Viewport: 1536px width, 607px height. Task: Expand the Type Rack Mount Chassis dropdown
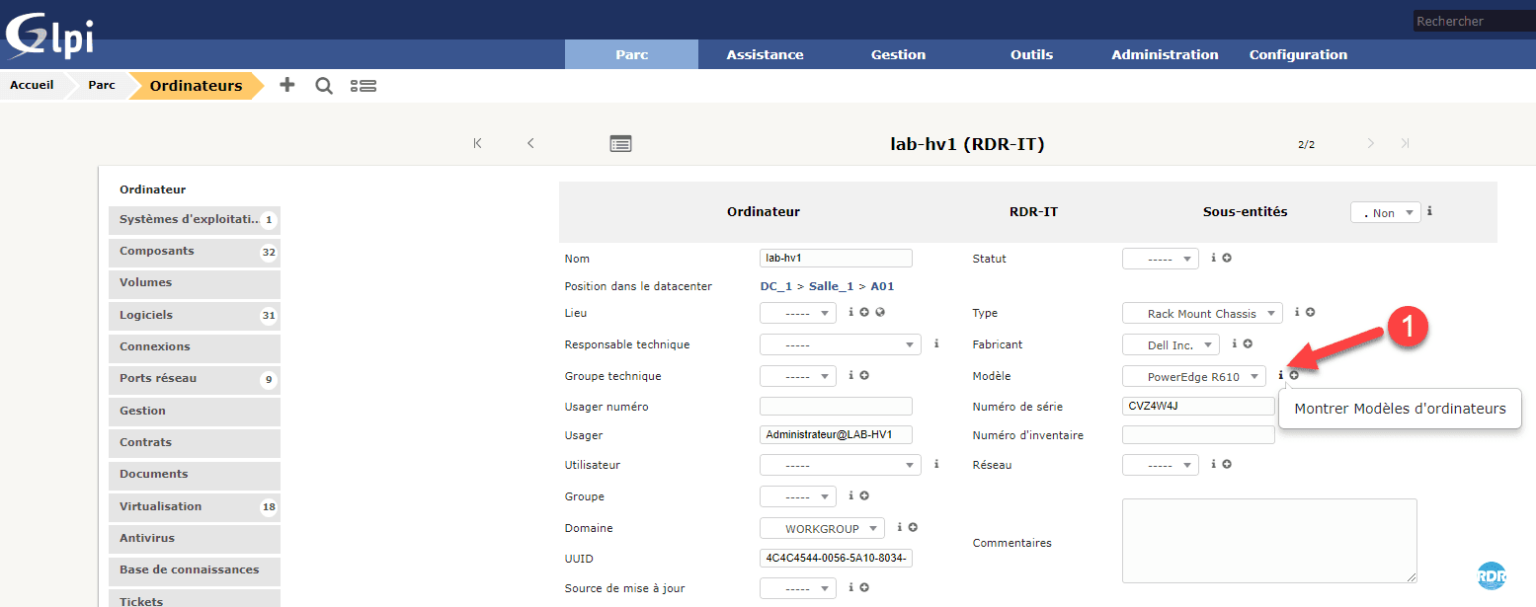(1202, 314)
